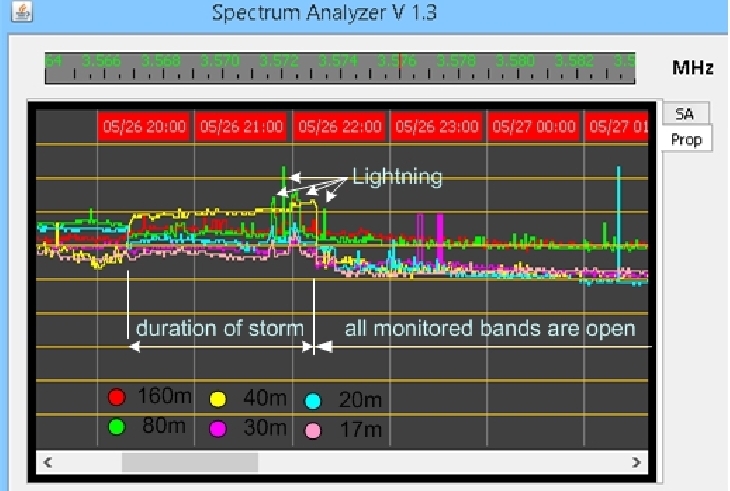Click the 05/26 21:00 time marker

[x=241, y=127]
